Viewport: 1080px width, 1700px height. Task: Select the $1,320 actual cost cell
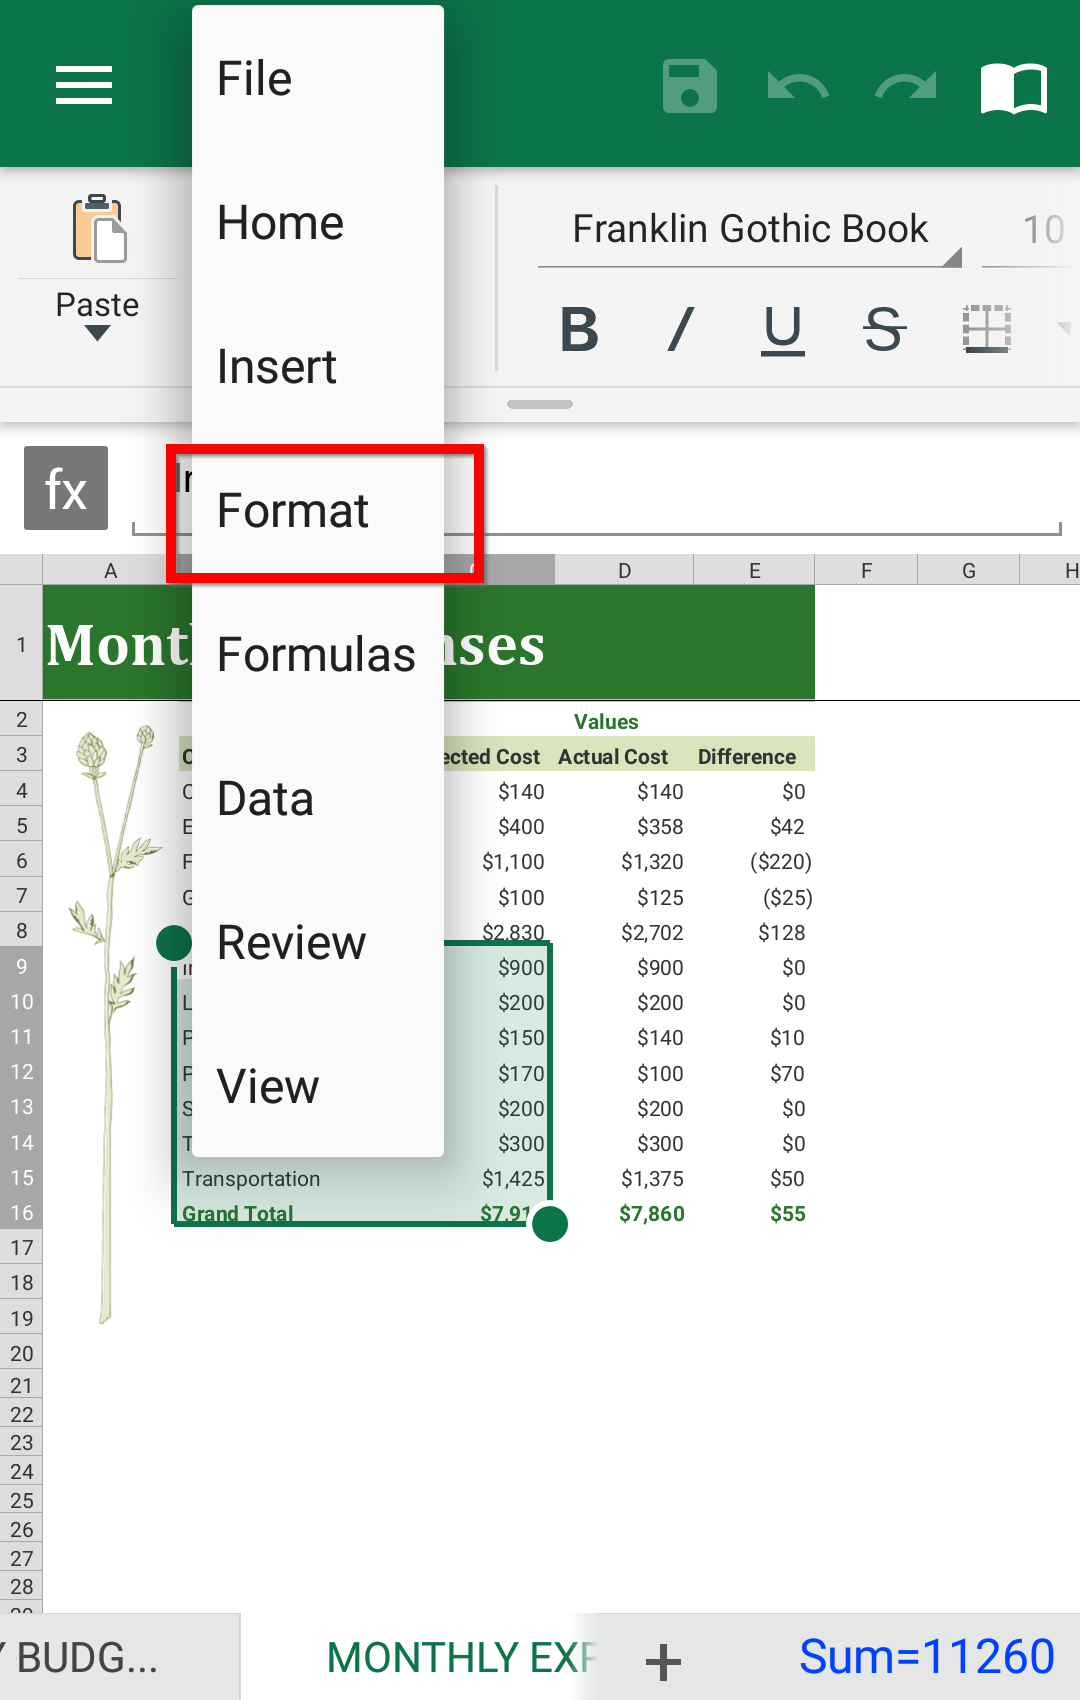pos(652,861)
